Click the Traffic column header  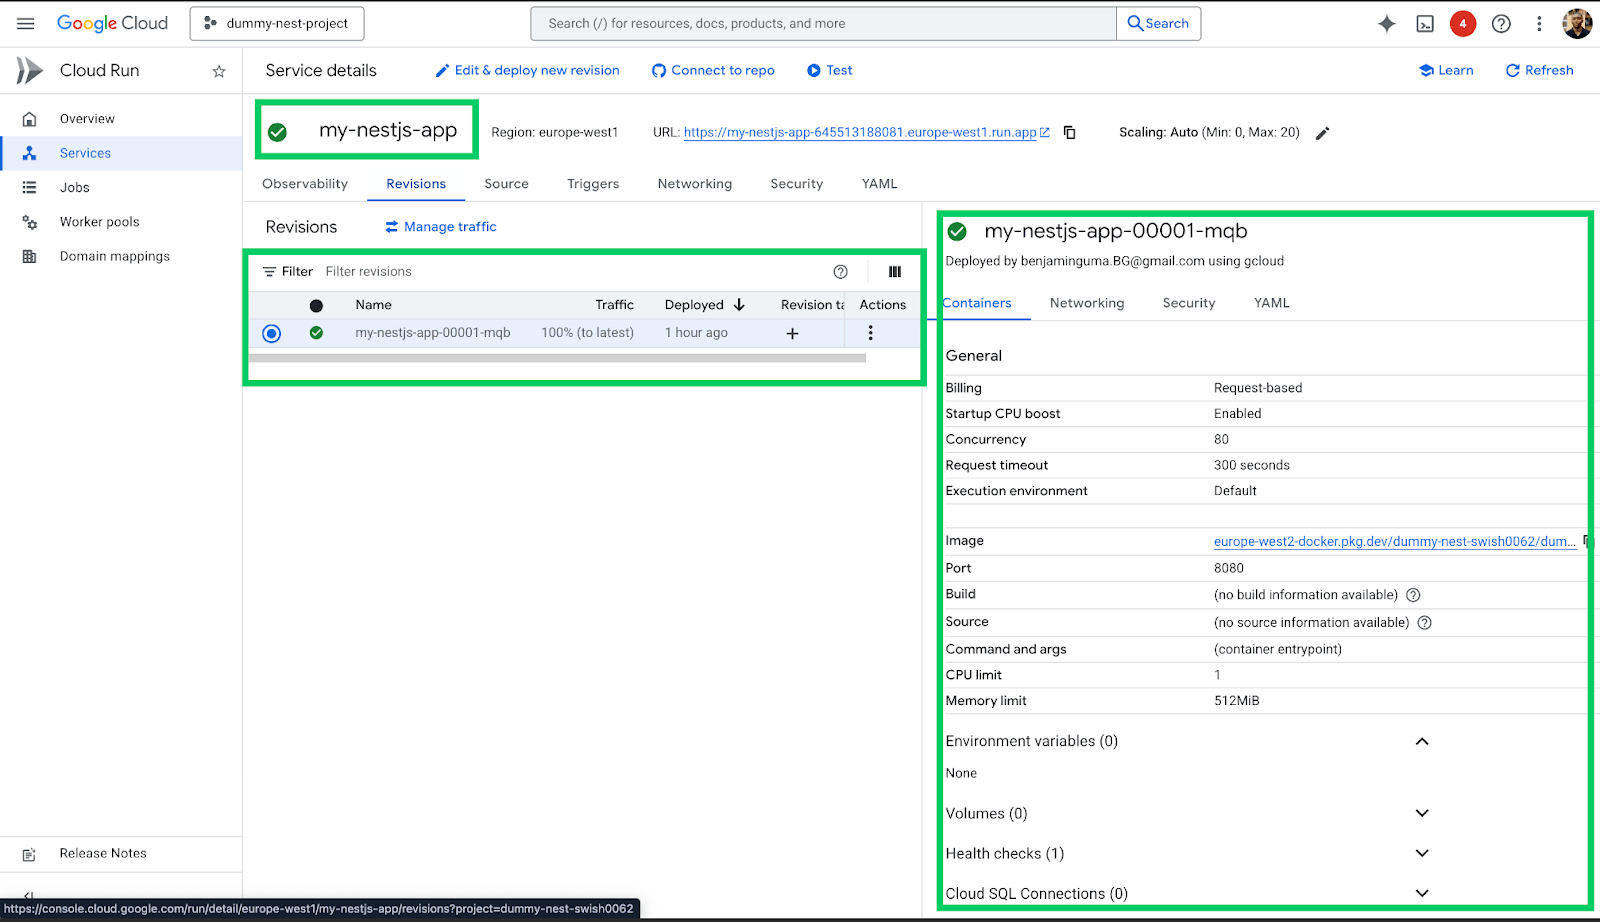pyautogui.click(x=614, y=305)
